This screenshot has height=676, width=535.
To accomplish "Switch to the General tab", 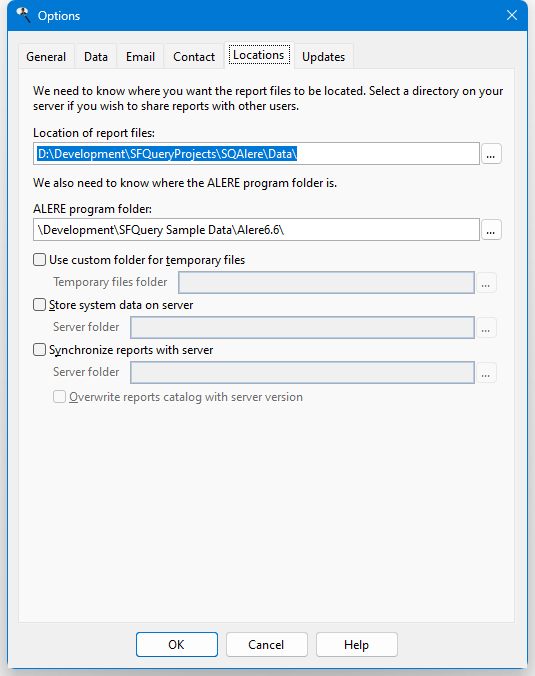I will (46, 56).
